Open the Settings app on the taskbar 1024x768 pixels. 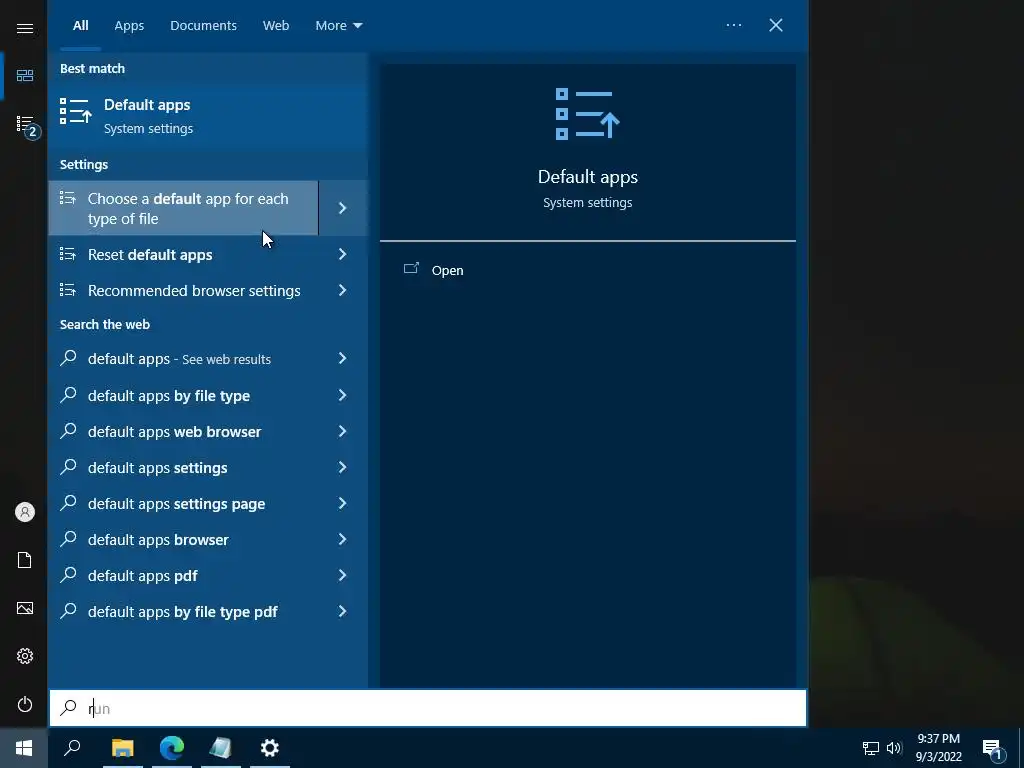(270, 748)
